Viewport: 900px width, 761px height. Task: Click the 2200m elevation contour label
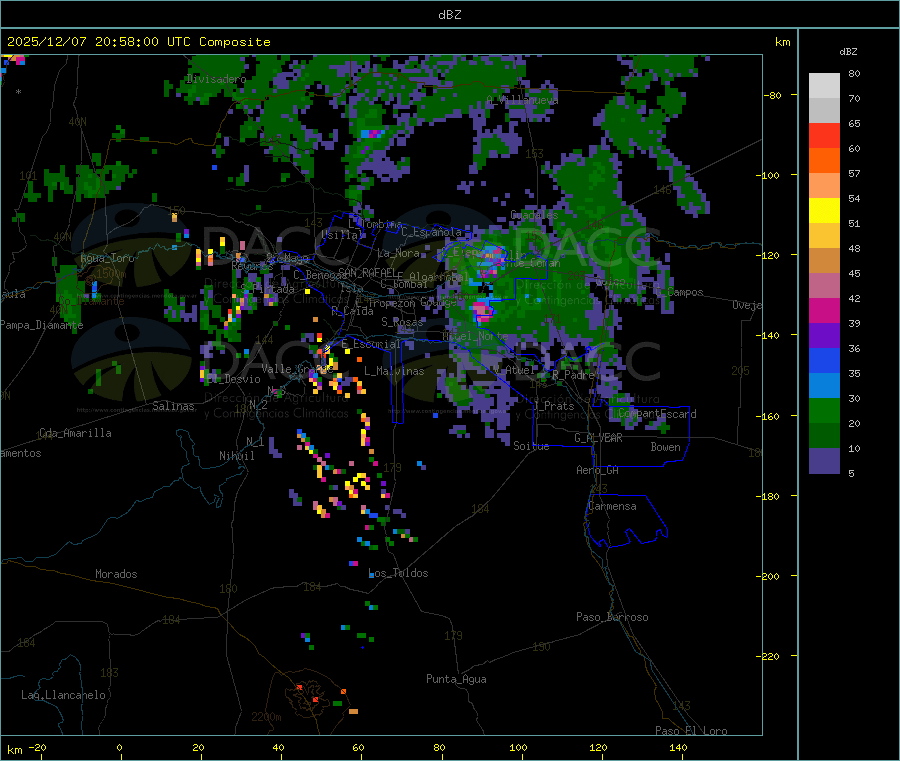click(266, 717)
